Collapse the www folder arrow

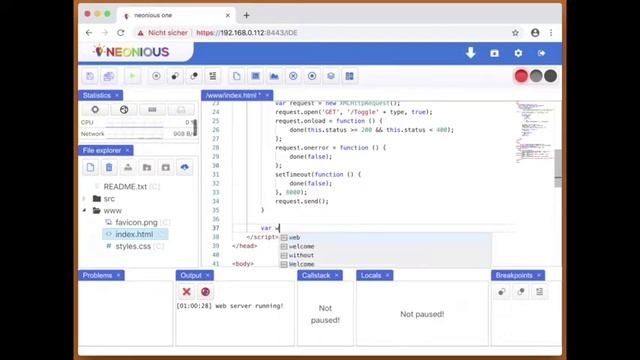coord(84,211)
